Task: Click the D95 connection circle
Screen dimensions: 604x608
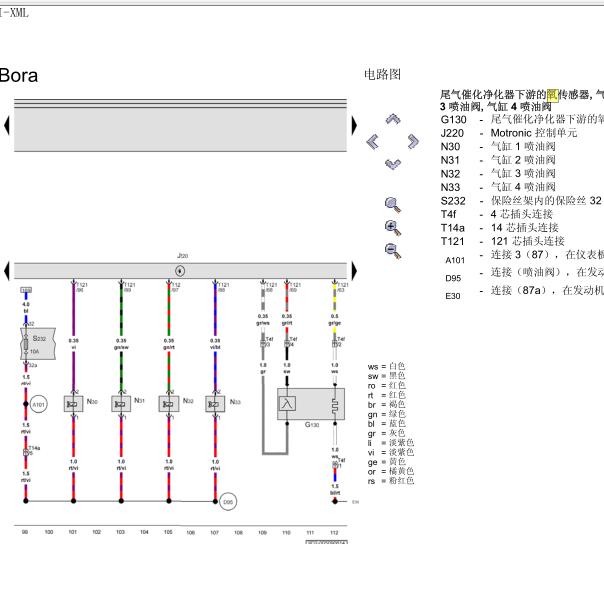Action: click(228, 502)
